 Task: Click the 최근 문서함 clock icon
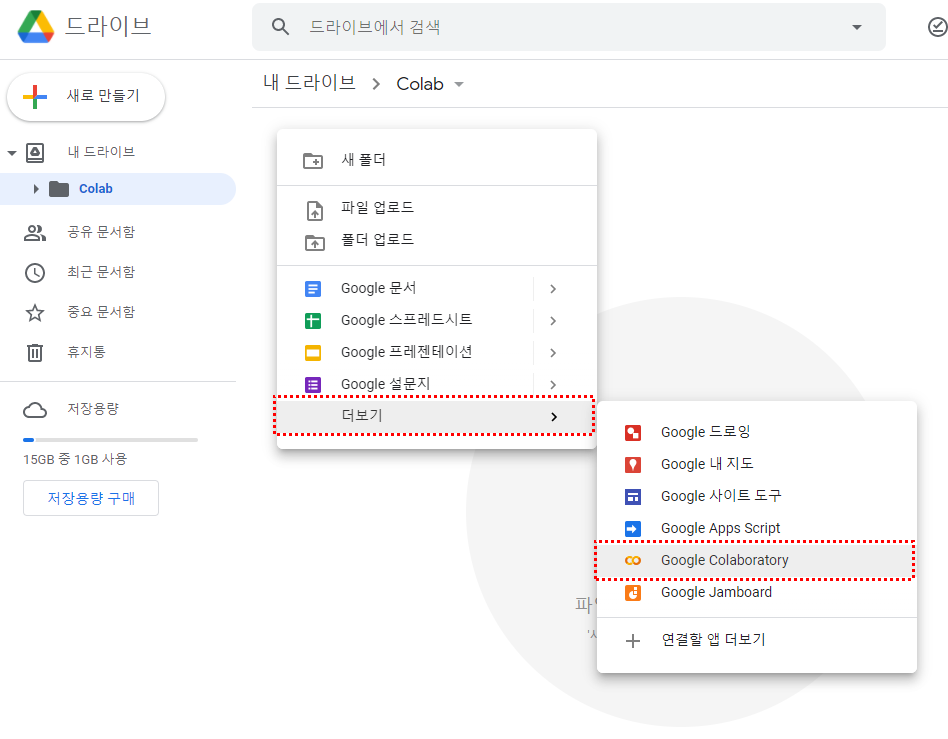[35, 273]
